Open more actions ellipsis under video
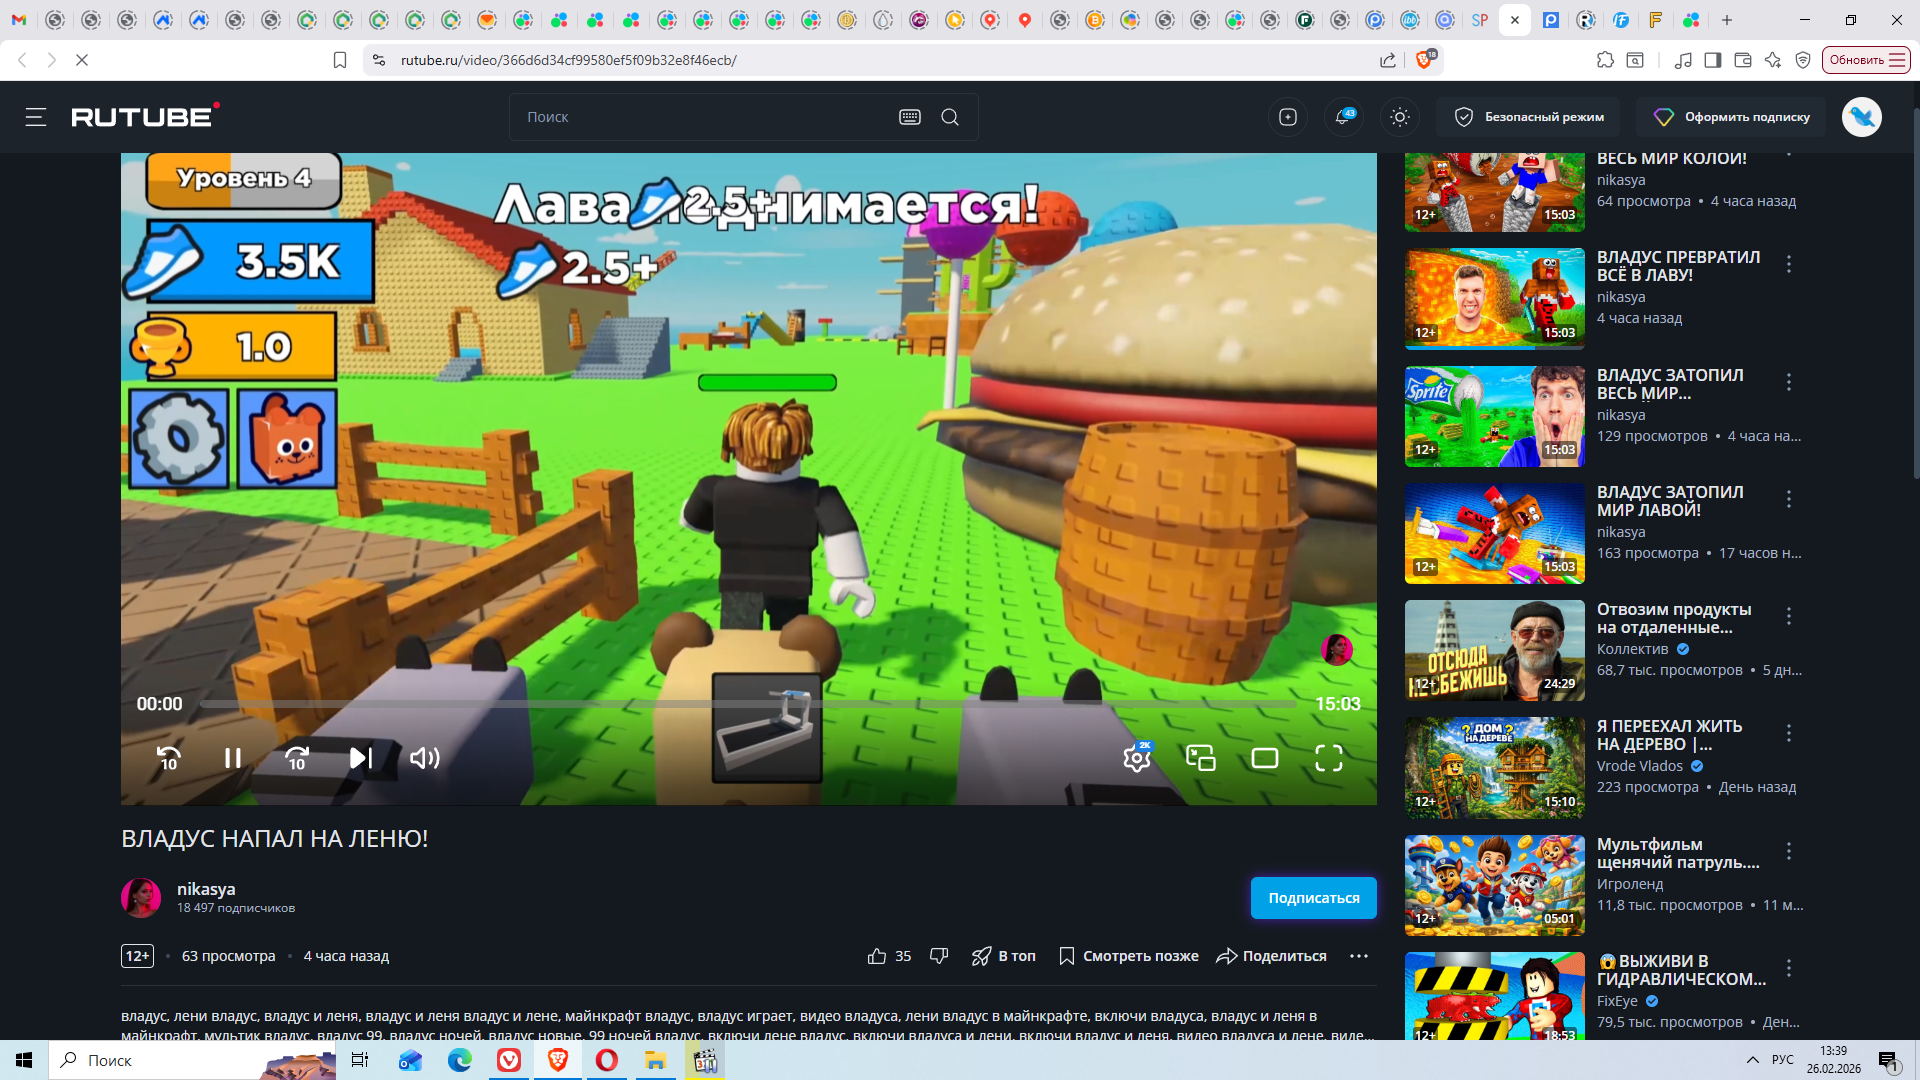Viewport: 1920px width, 1080px height. point(1358,956)
